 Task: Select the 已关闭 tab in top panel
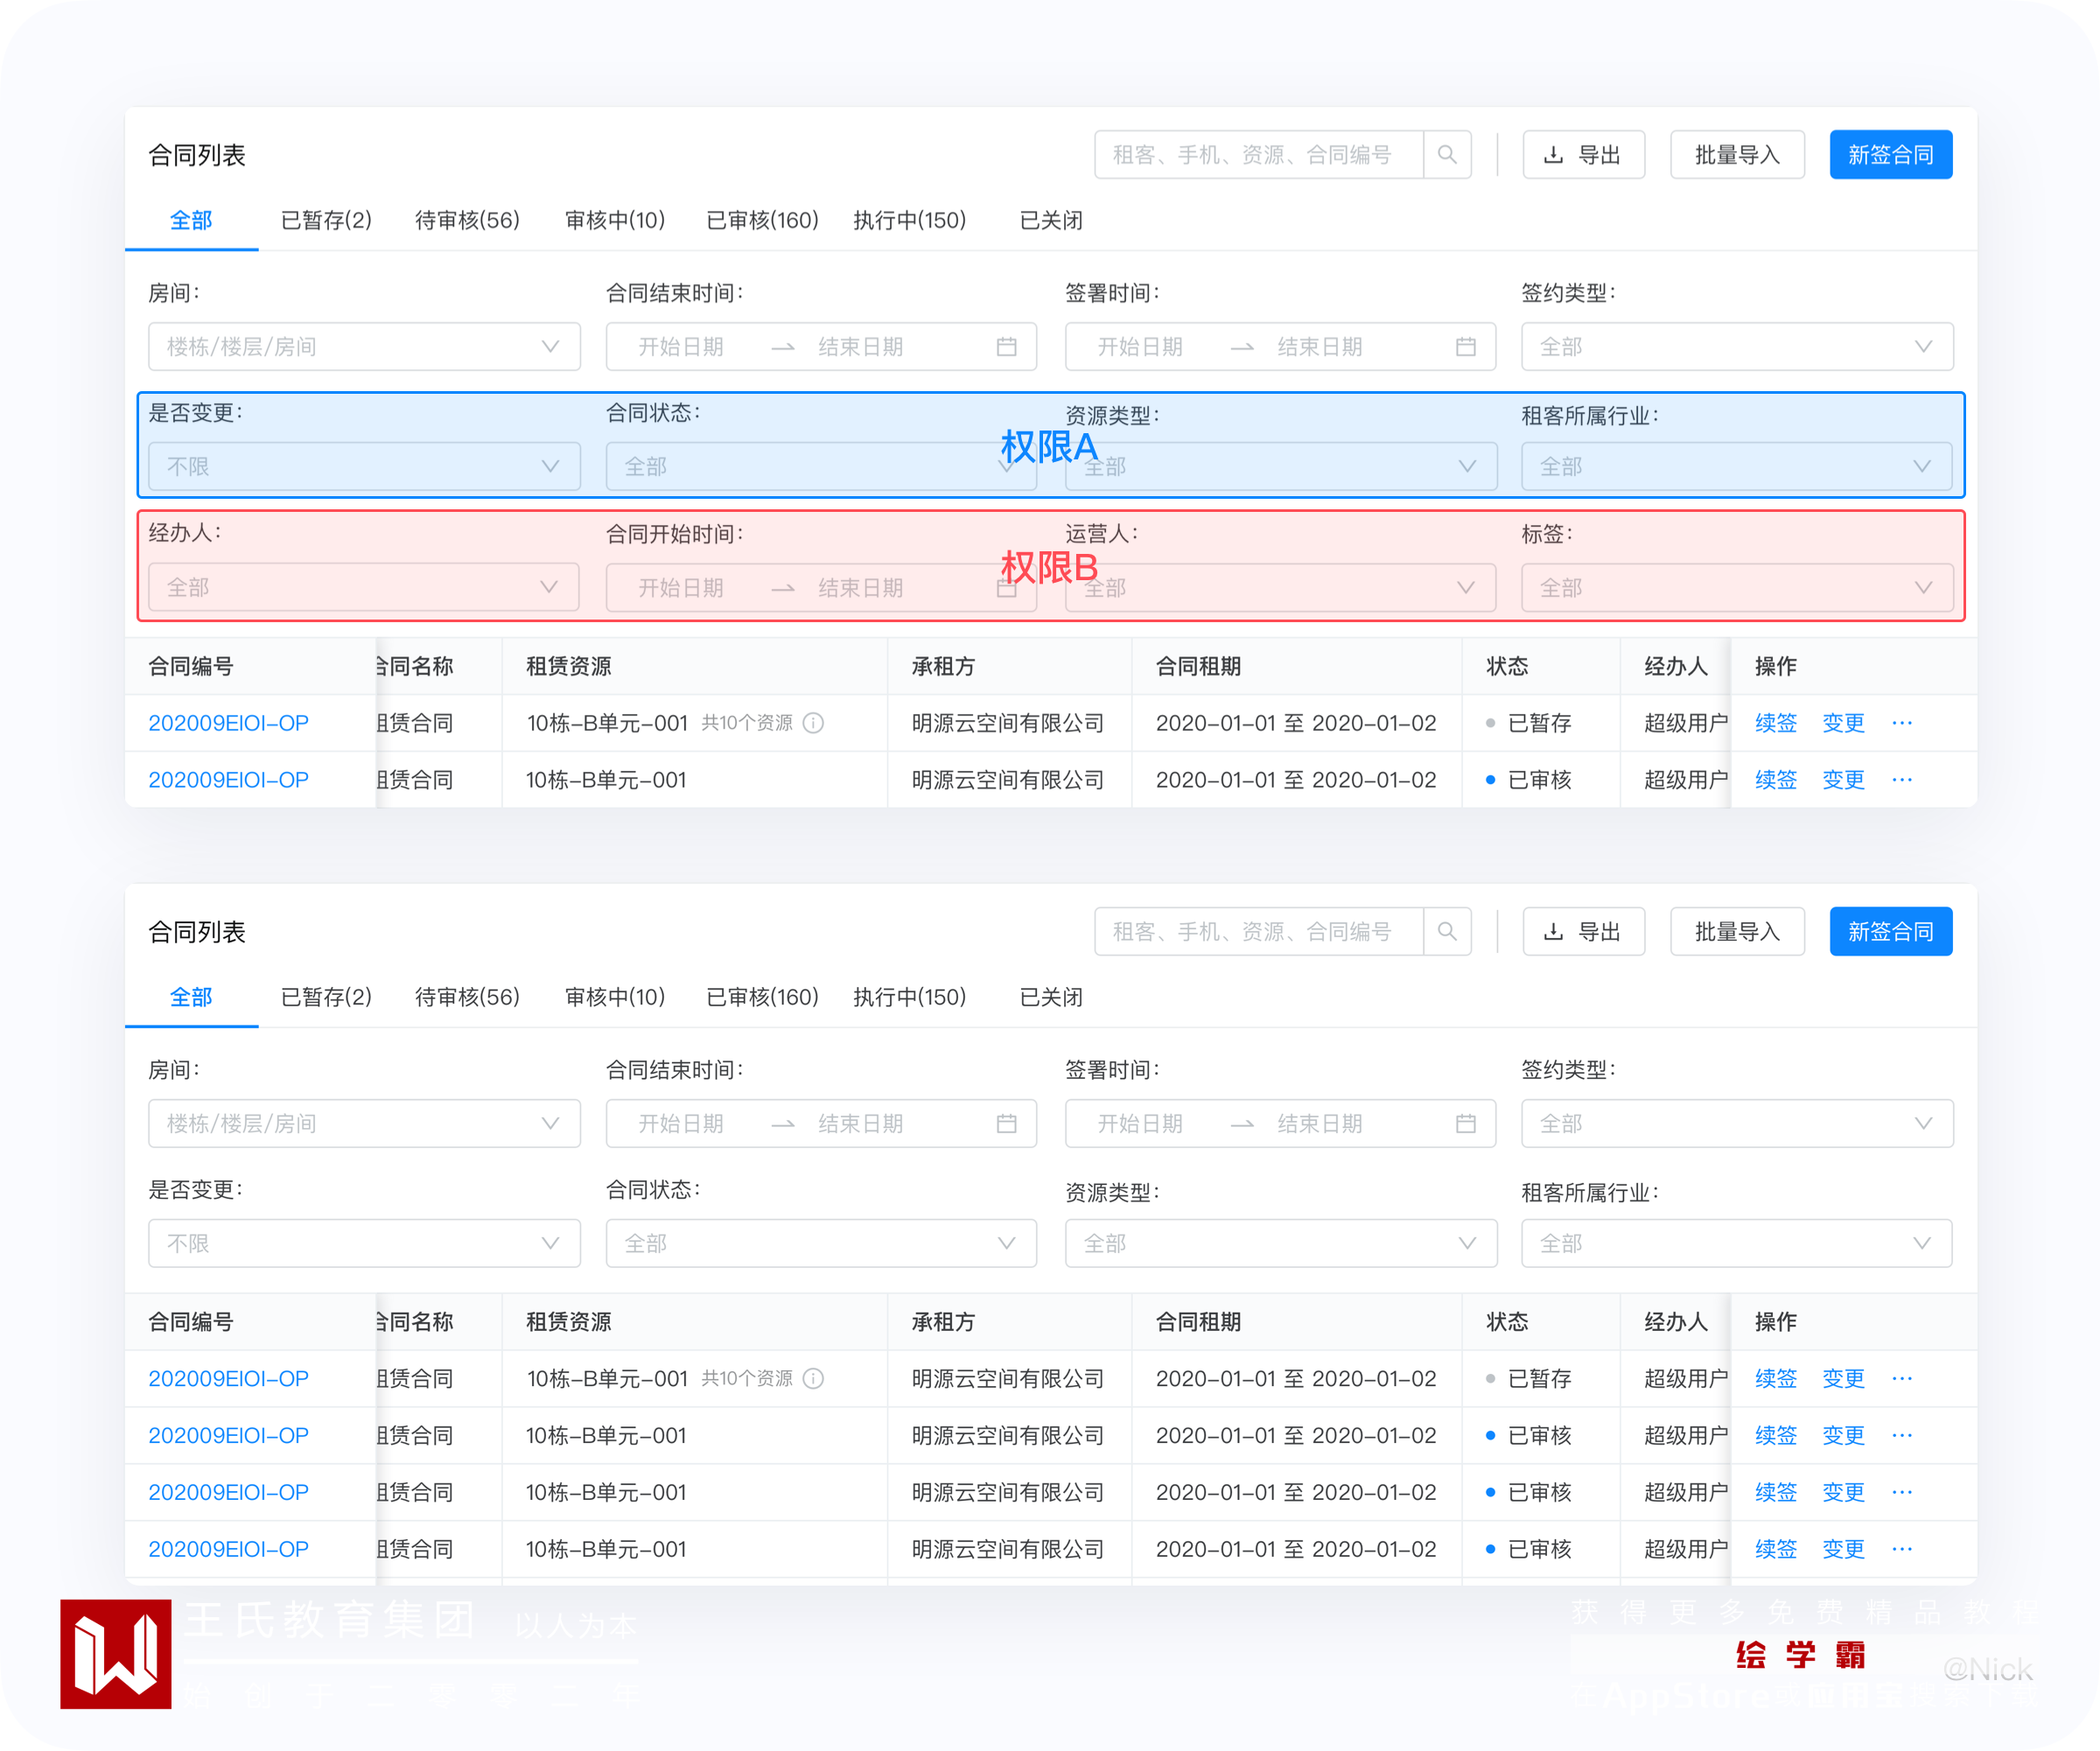1050,220
